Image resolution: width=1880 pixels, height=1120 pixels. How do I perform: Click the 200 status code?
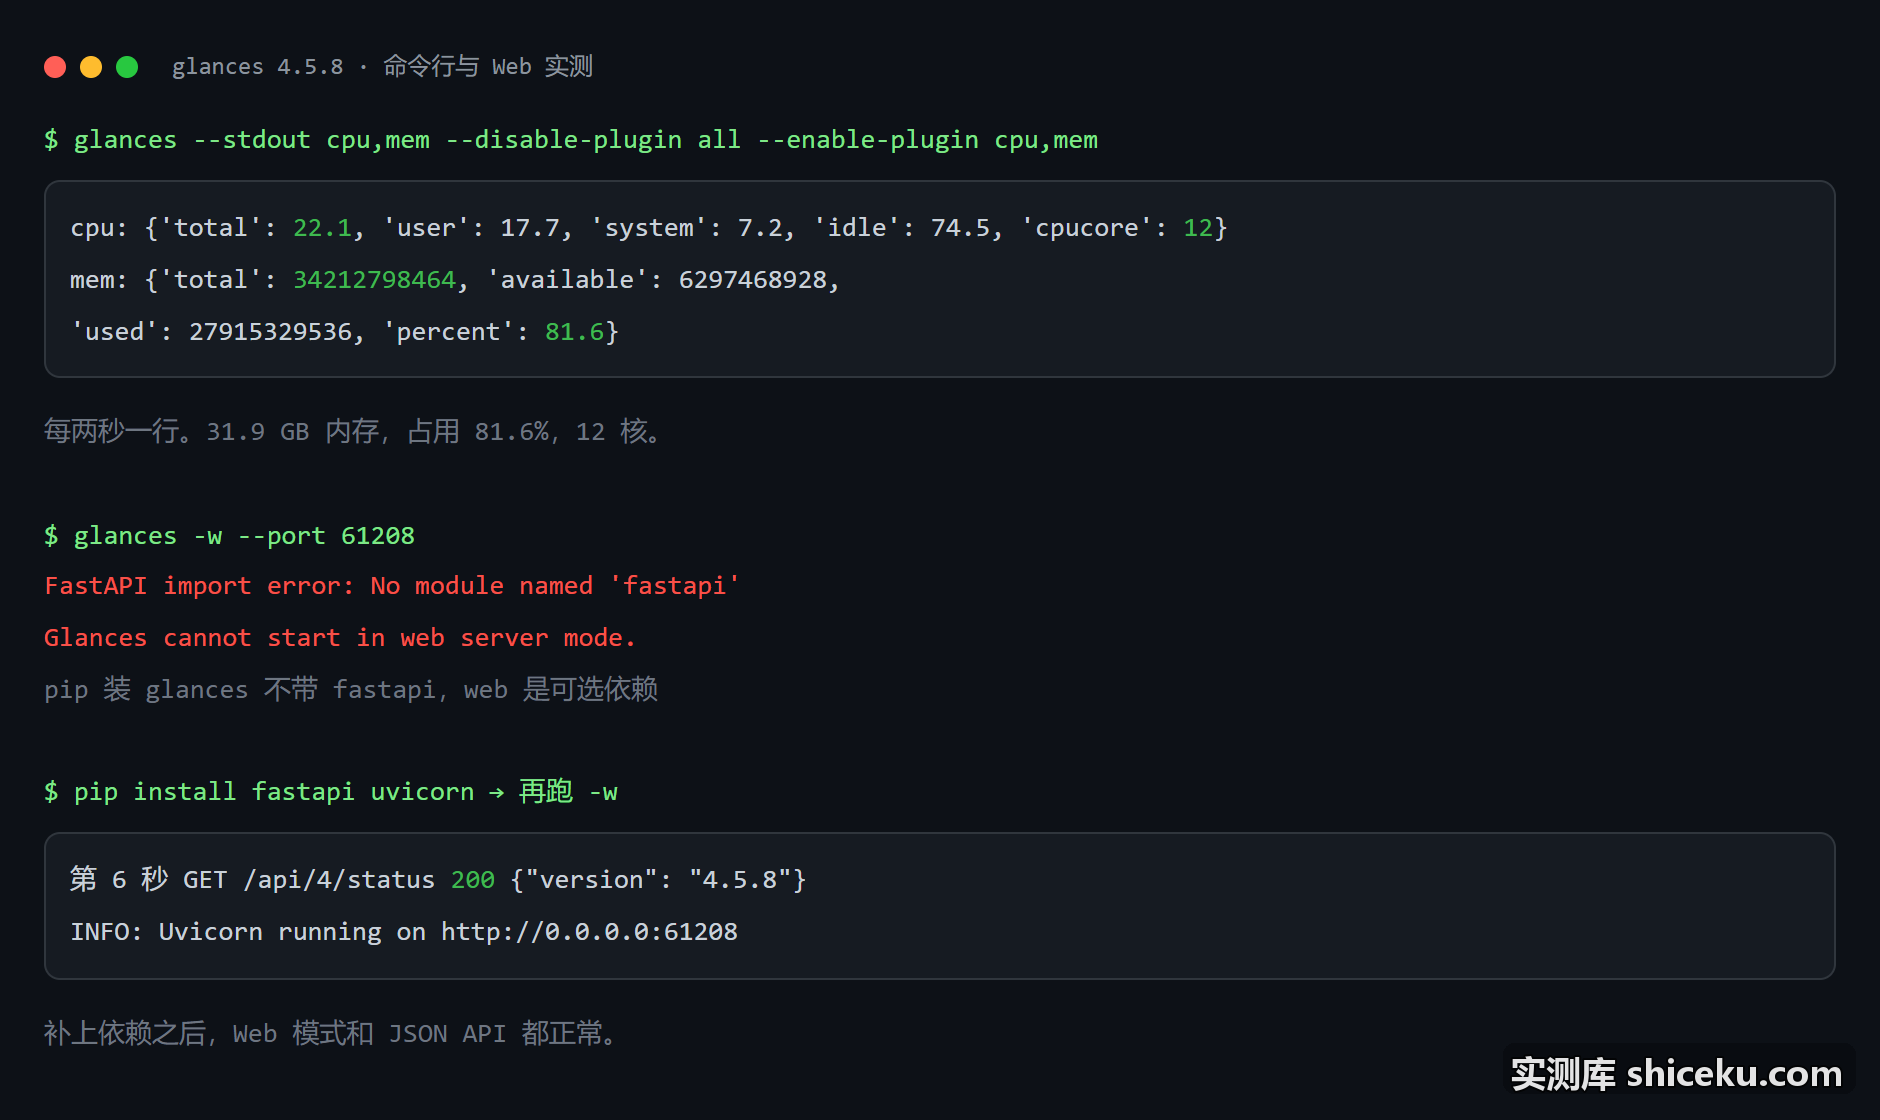click(x=473, y=880)
